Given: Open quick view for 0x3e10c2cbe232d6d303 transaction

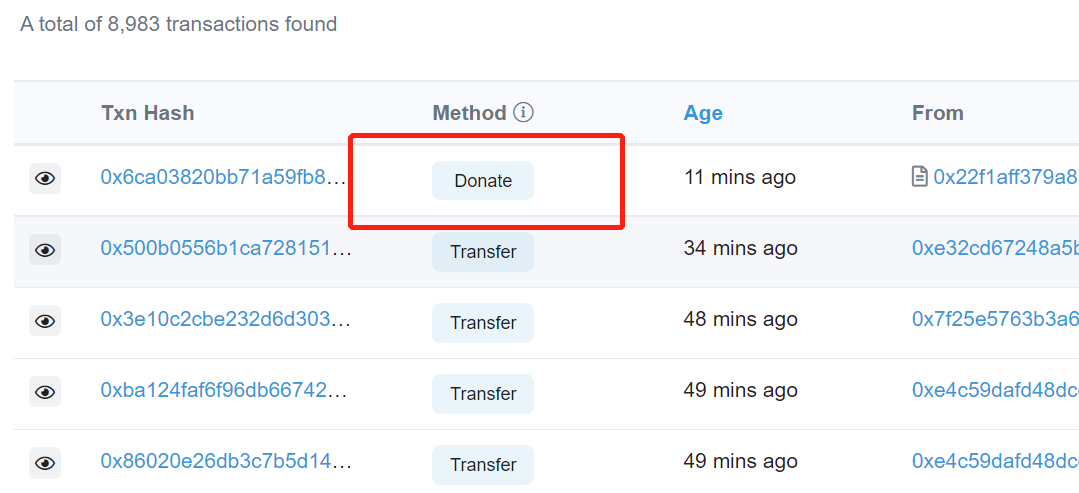Looking at the screenshot, I should coord(45,321).
